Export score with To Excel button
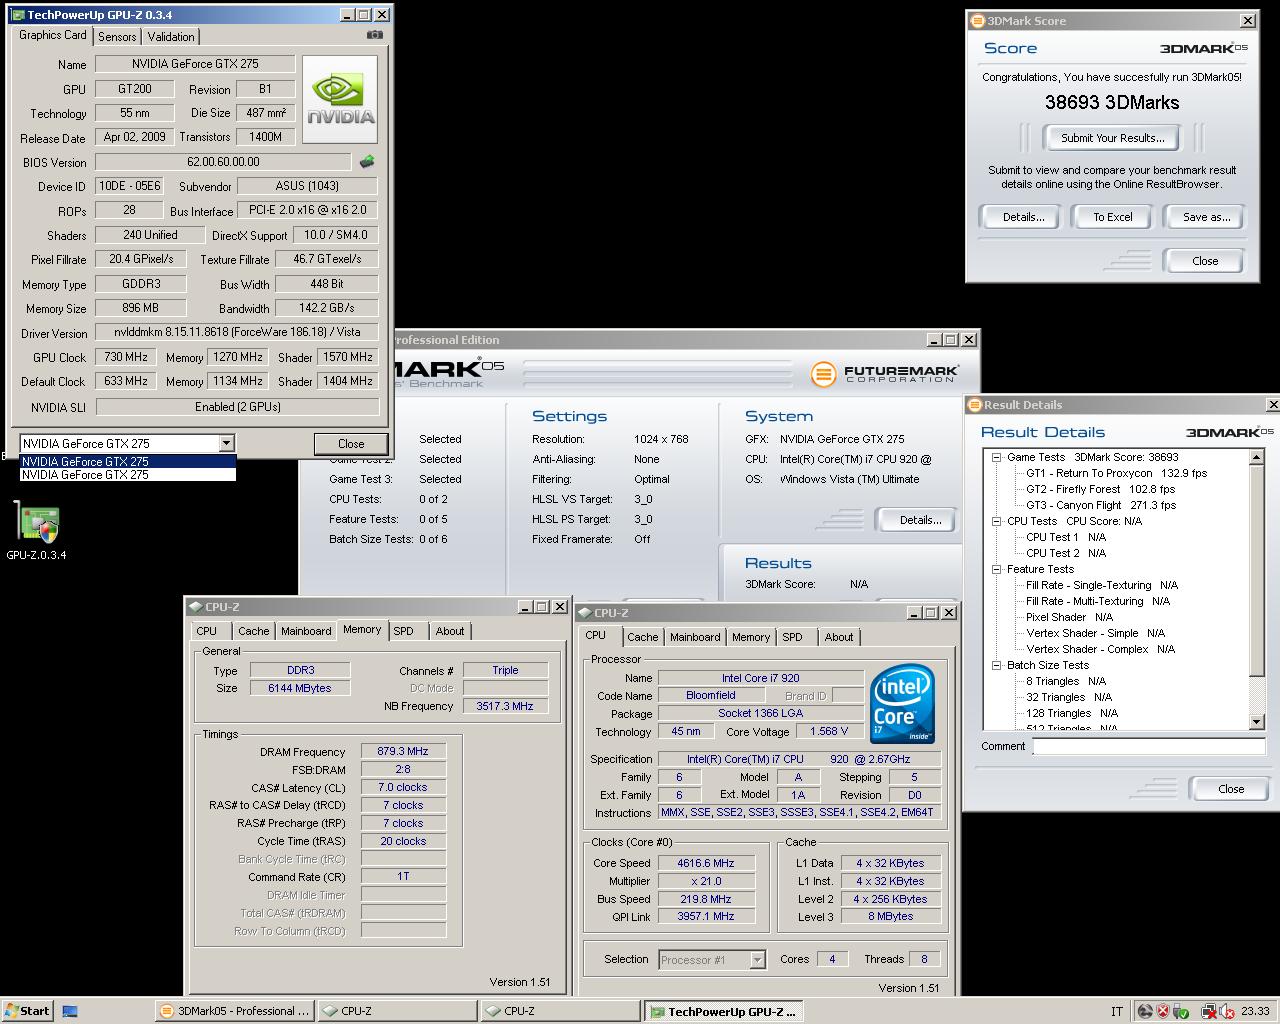 (1113, 217)
